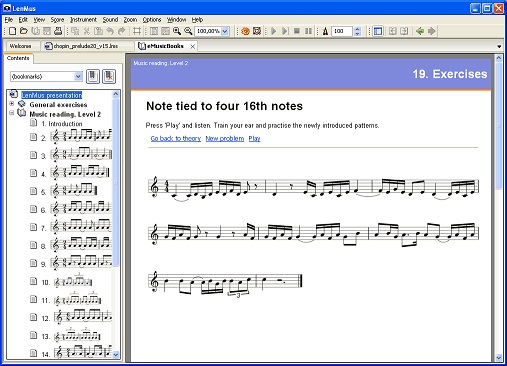The image size is (507, 366).
Task: Click the add bookmark icon
Action: (x=93, y=76)
